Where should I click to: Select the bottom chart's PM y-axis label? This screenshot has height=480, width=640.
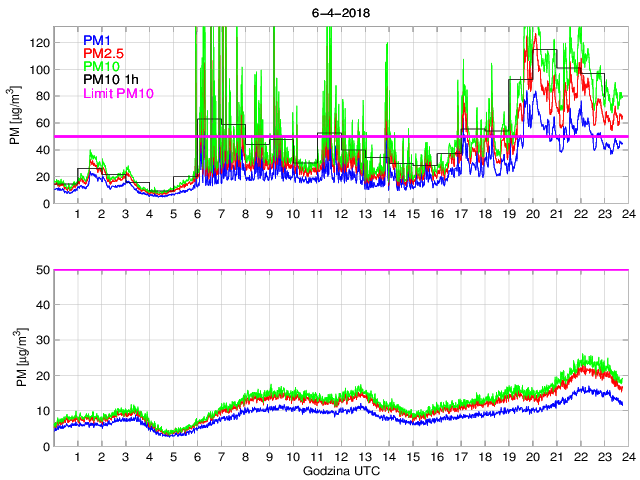pos(14,357)
